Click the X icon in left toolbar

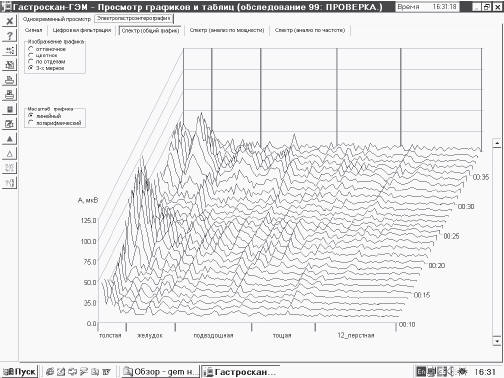point(10,21)
